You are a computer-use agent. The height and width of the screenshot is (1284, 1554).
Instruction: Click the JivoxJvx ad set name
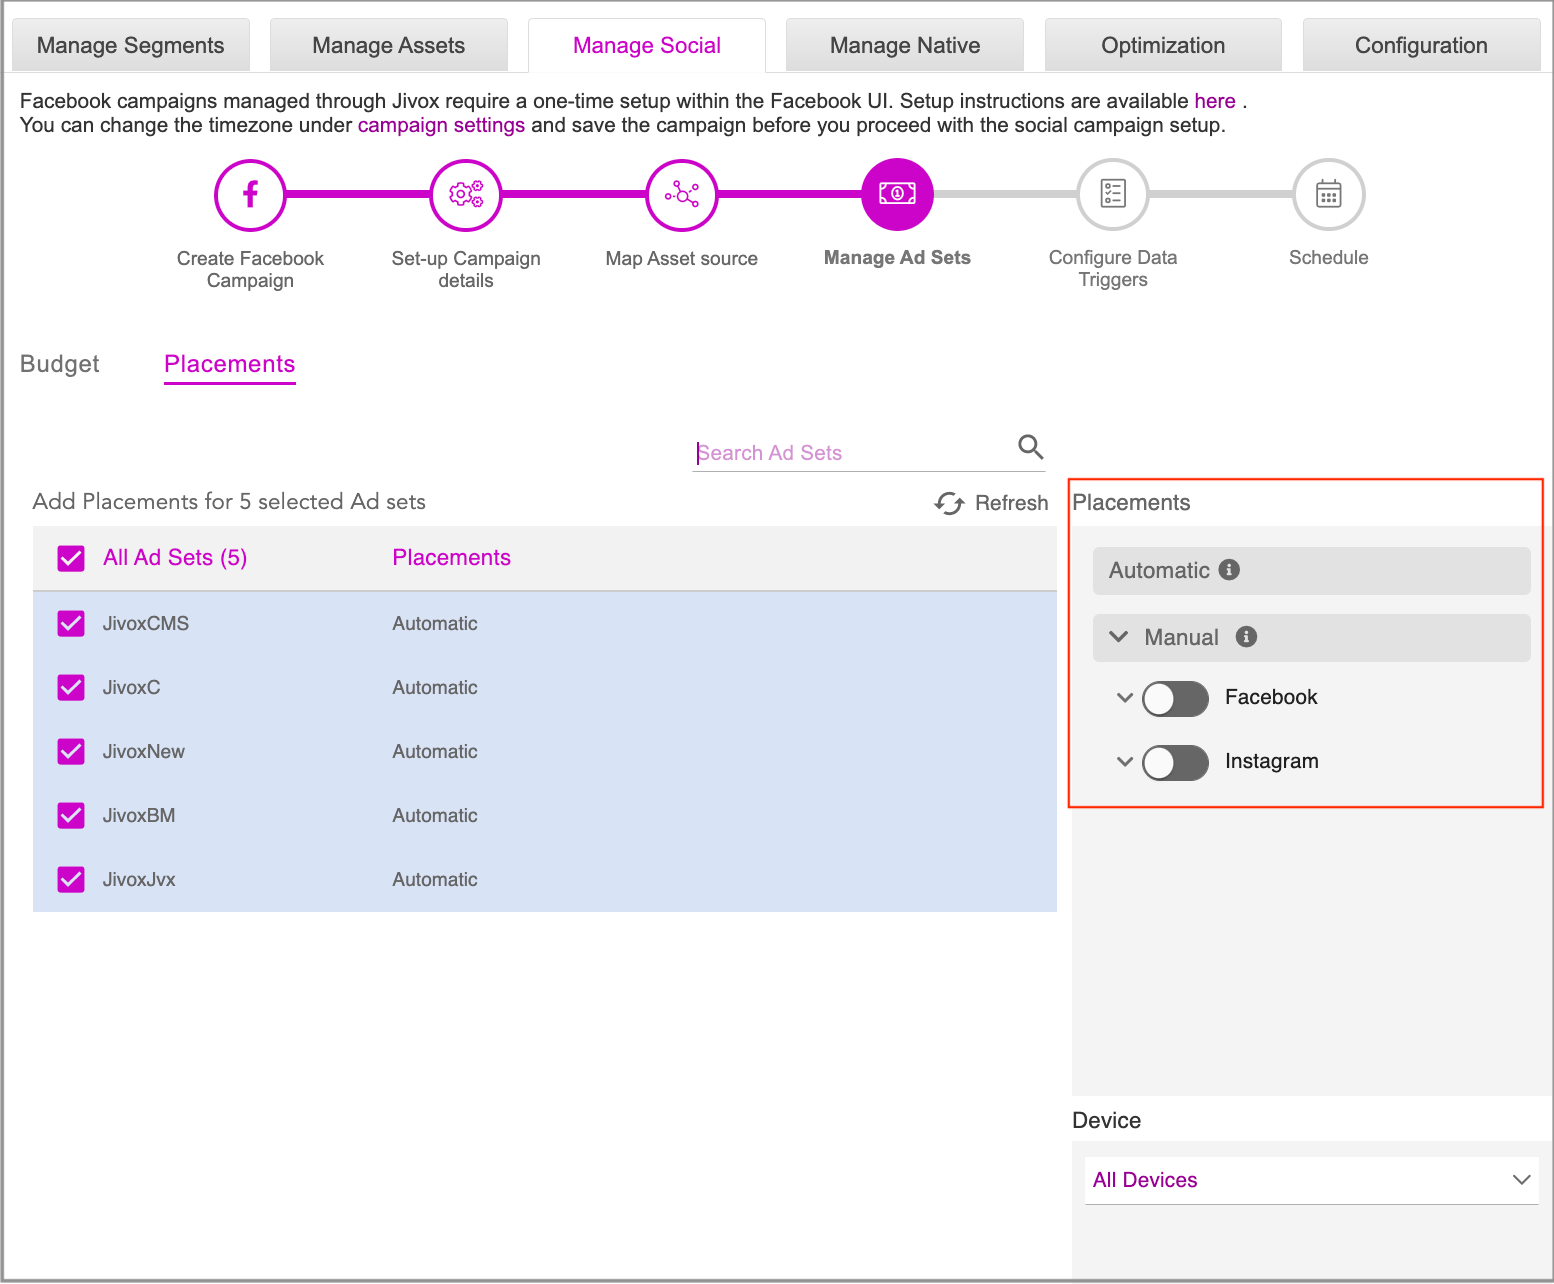(x=139, y=880)
